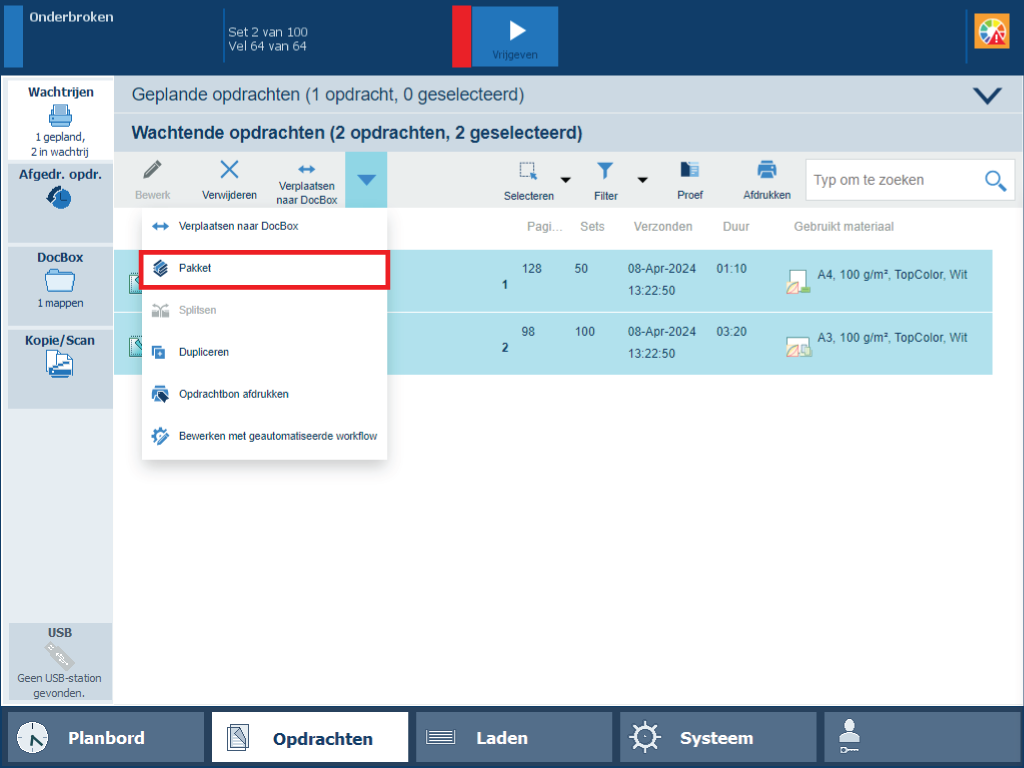Screen dimensions: 1024x768
Task: Click the sets value 100
Action: click(x=584, y=332)
